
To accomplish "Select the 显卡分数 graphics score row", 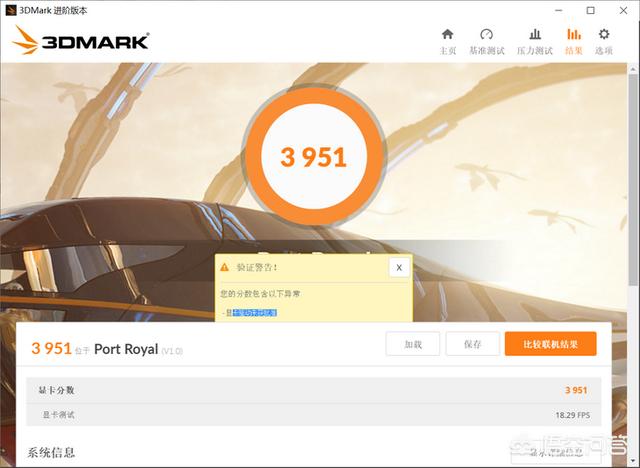I will (313, 390).
